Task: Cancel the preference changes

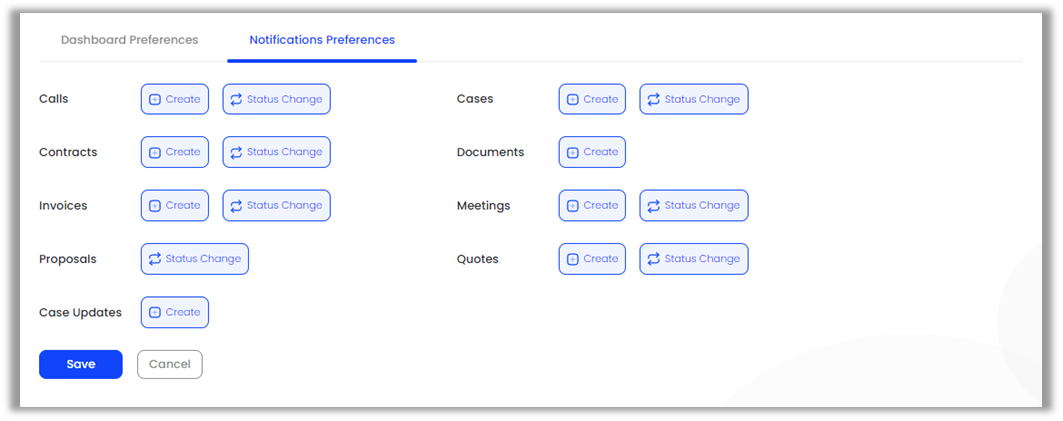Action: coord(170,364)
